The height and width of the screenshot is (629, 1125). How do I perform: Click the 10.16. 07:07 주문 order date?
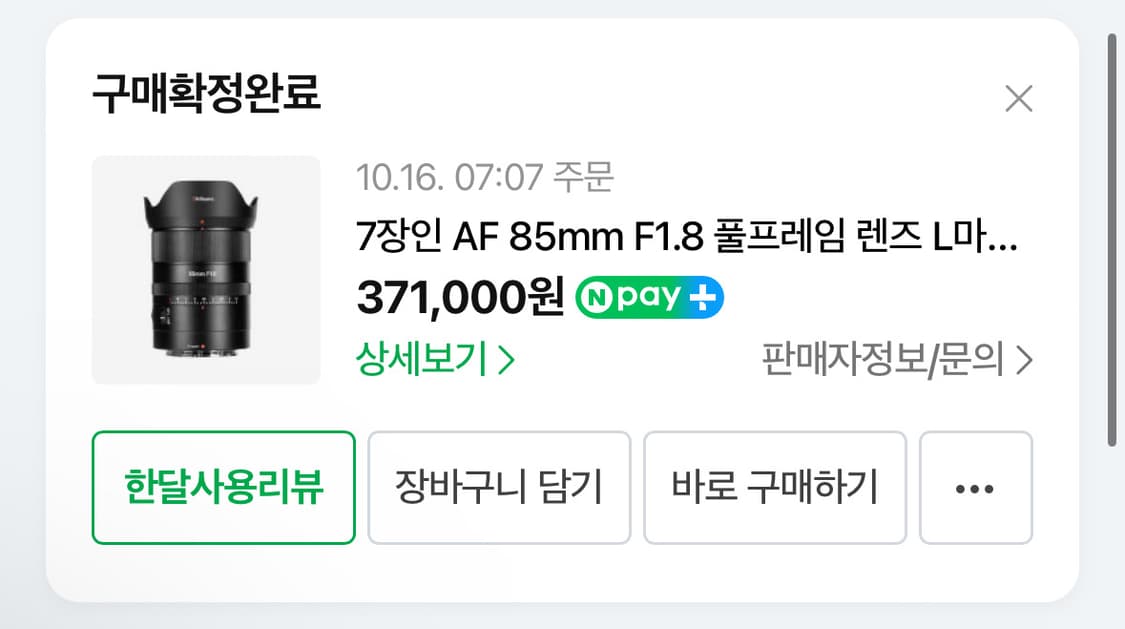point(484,179)
